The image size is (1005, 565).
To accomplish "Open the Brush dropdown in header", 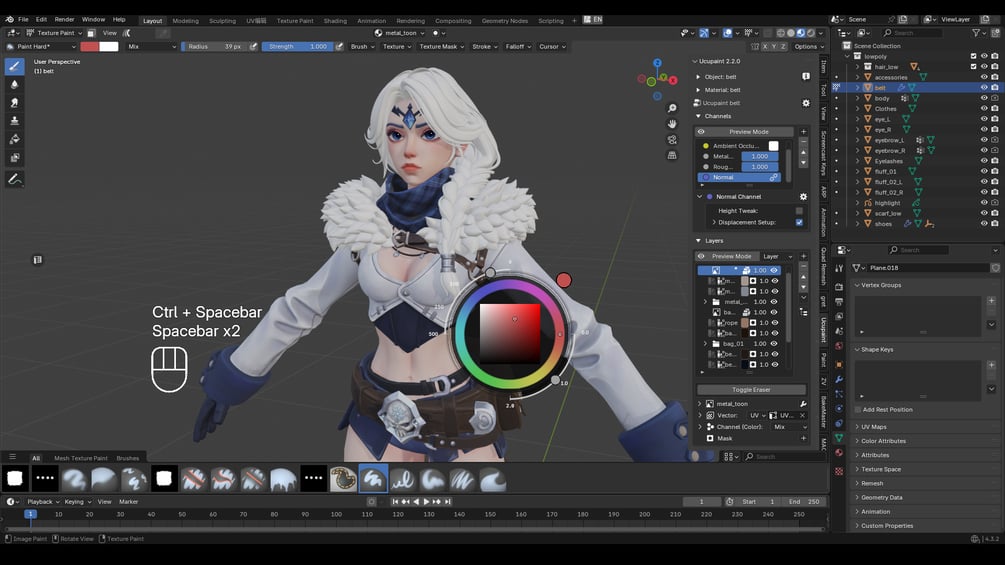I will tap(362, 47).
